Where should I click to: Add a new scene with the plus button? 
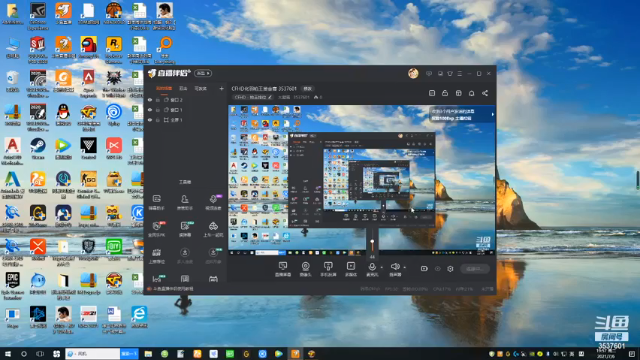[x=221, y=88]
